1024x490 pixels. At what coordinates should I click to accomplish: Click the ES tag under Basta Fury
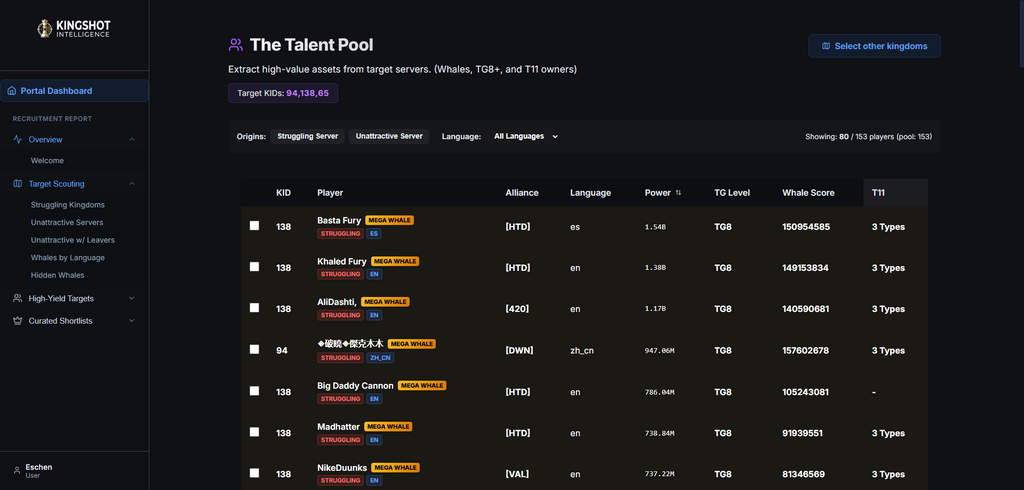pyautogui.click(x=374, y=233)
